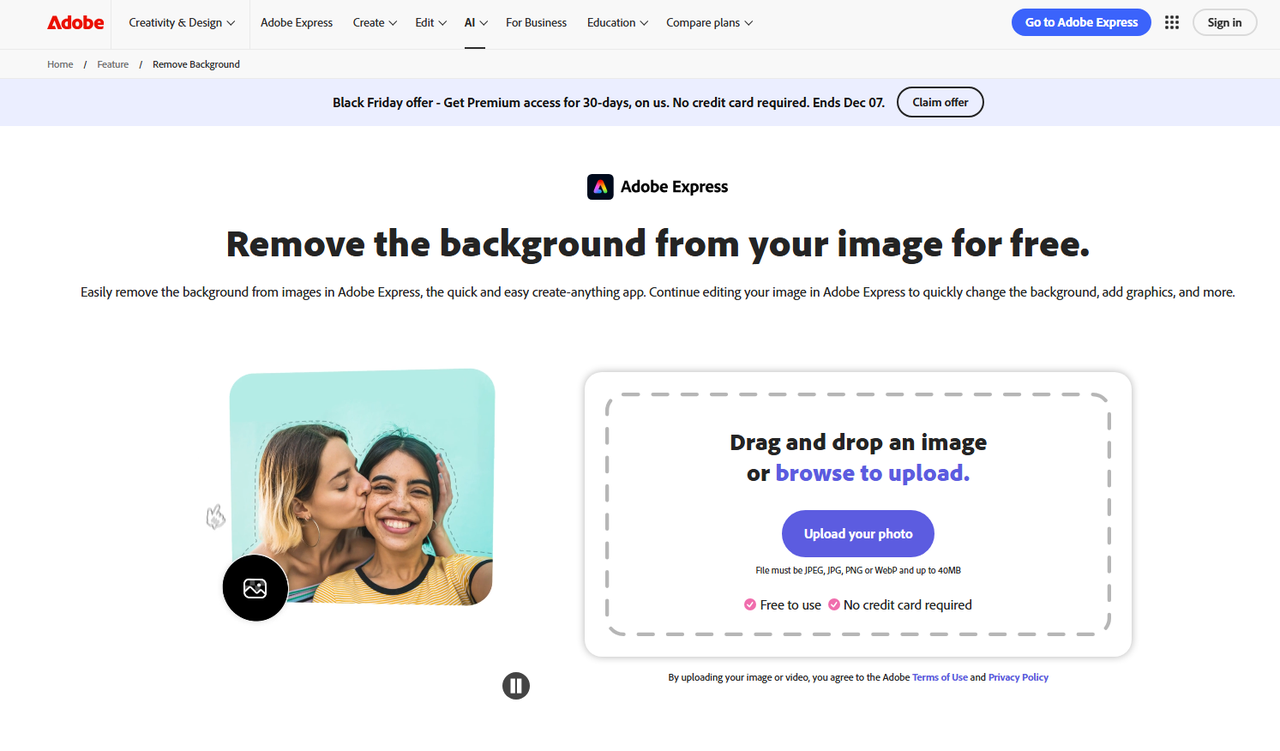The width and height of the screenshot is (1280, 751).
Task: Pause the animation with the pause button
Action: point(516,686)
